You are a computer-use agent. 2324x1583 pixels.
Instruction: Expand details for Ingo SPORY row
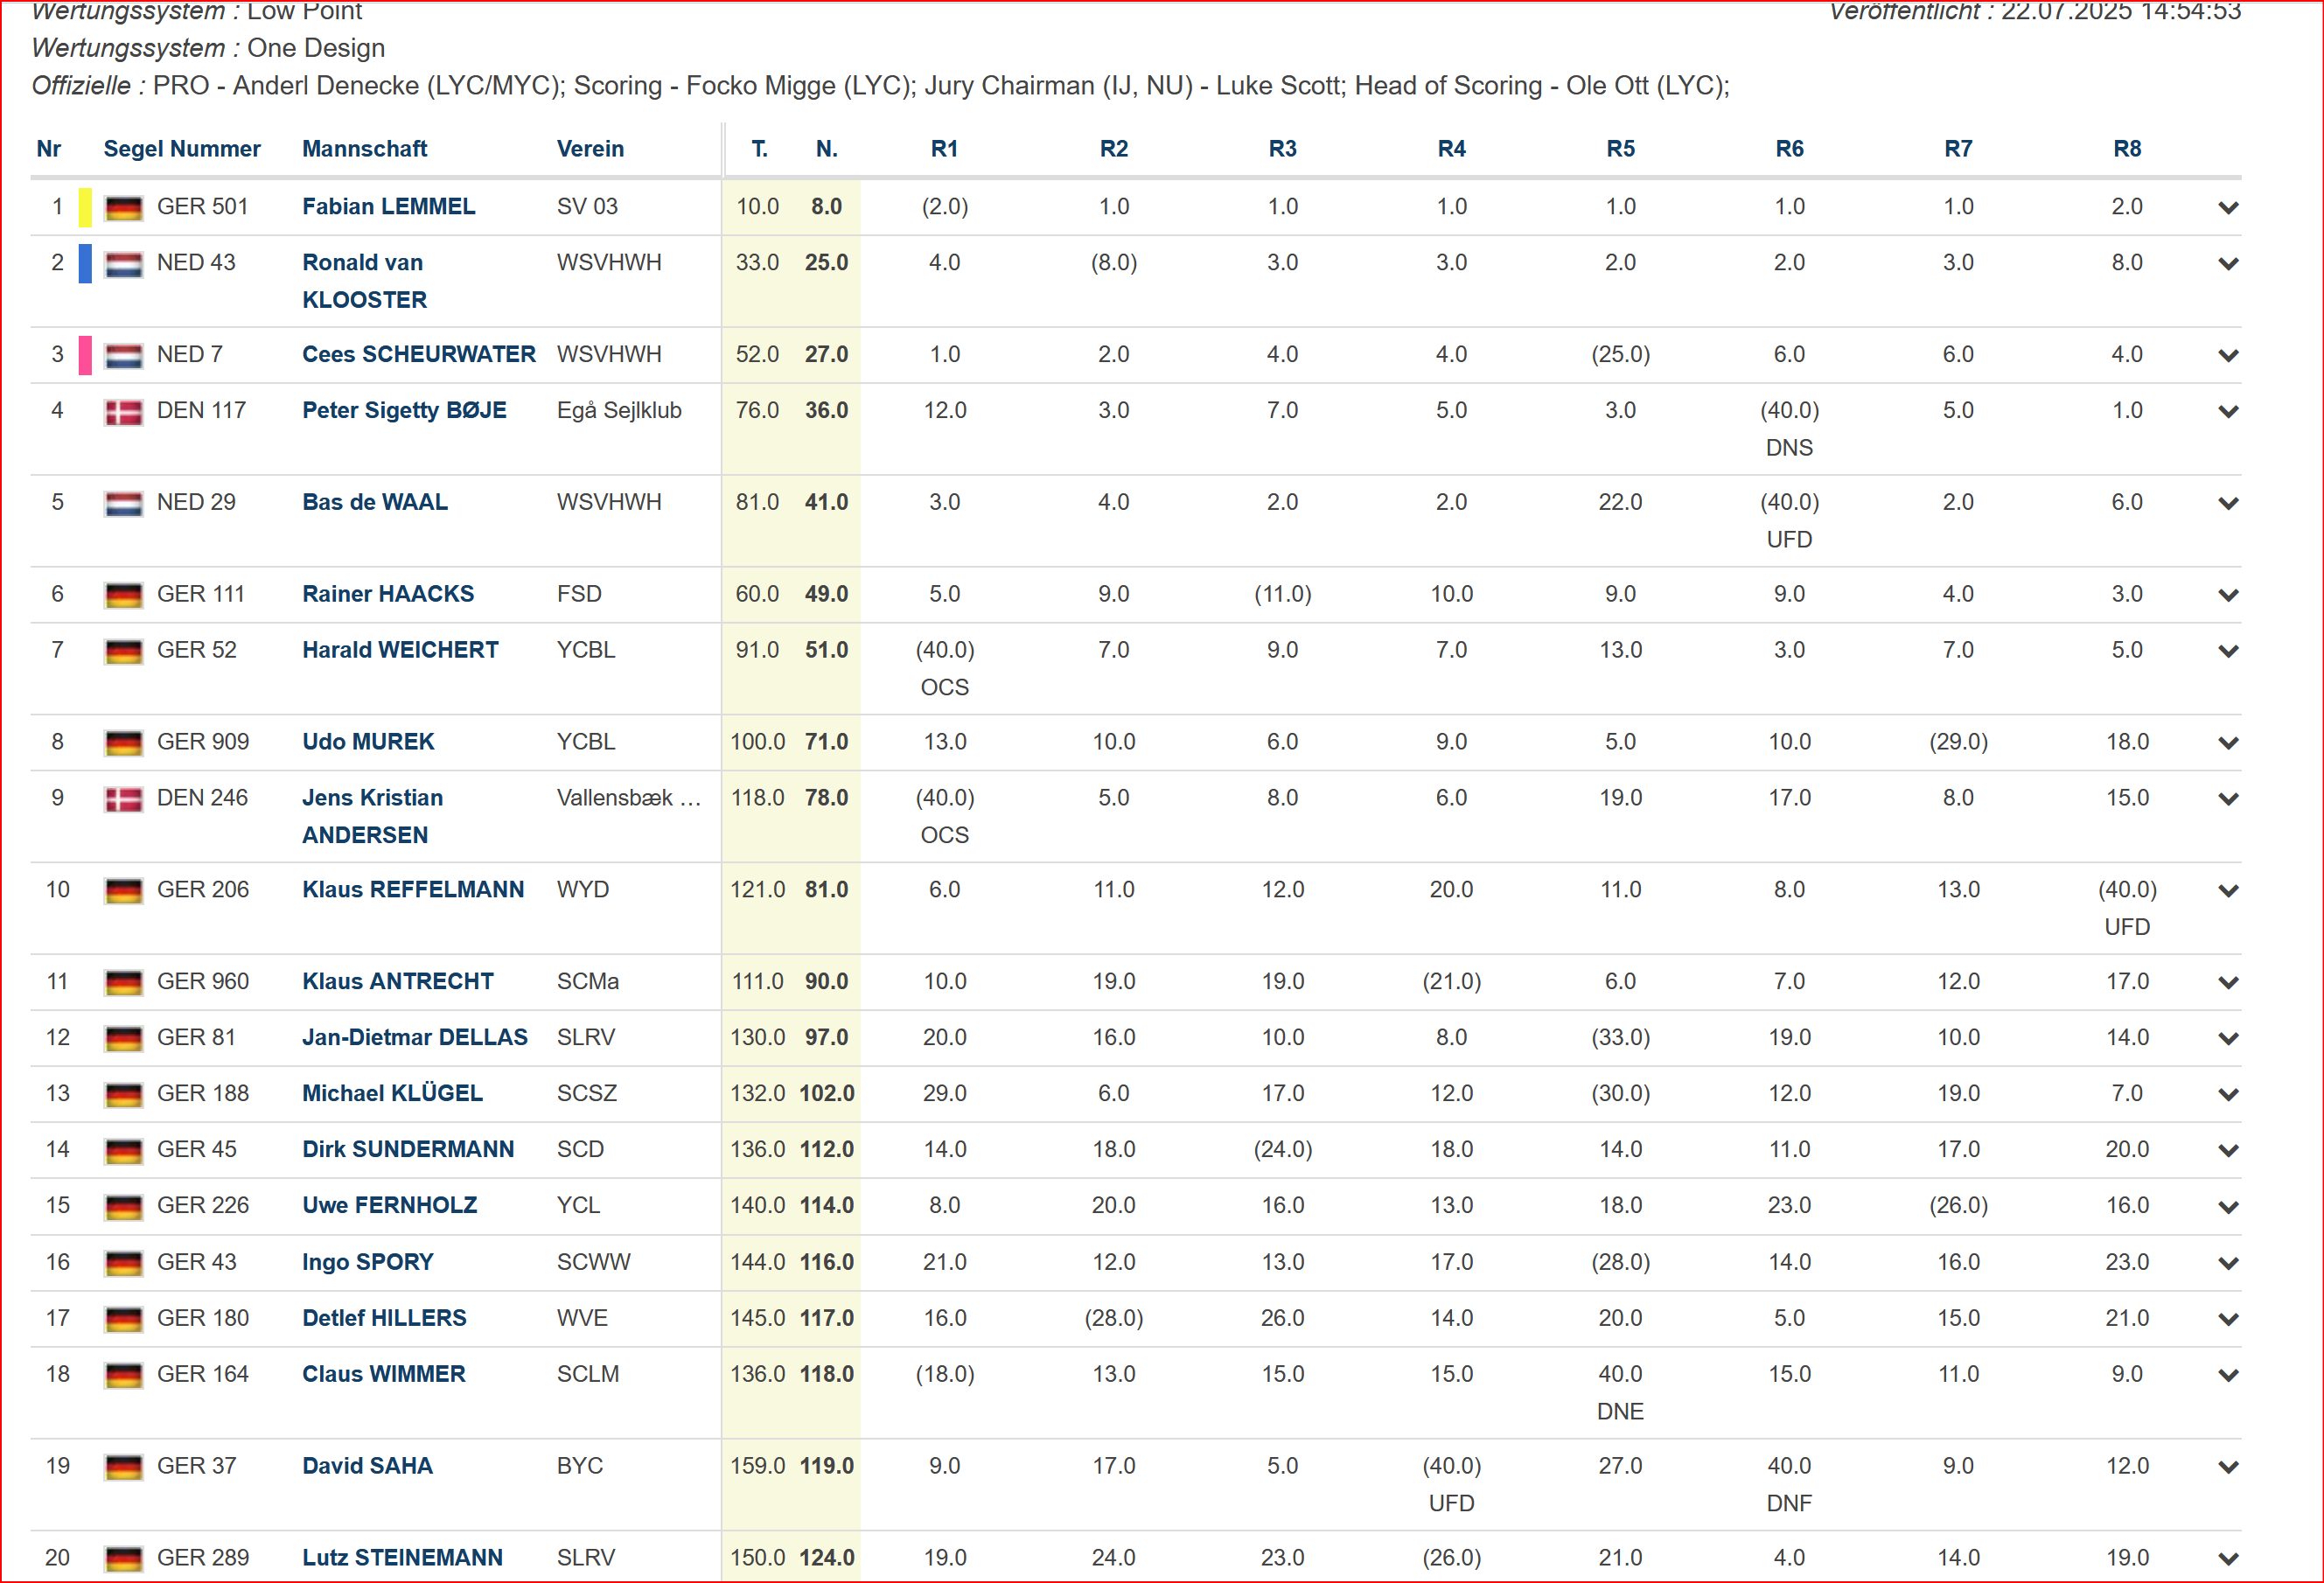point(2227,1264)
